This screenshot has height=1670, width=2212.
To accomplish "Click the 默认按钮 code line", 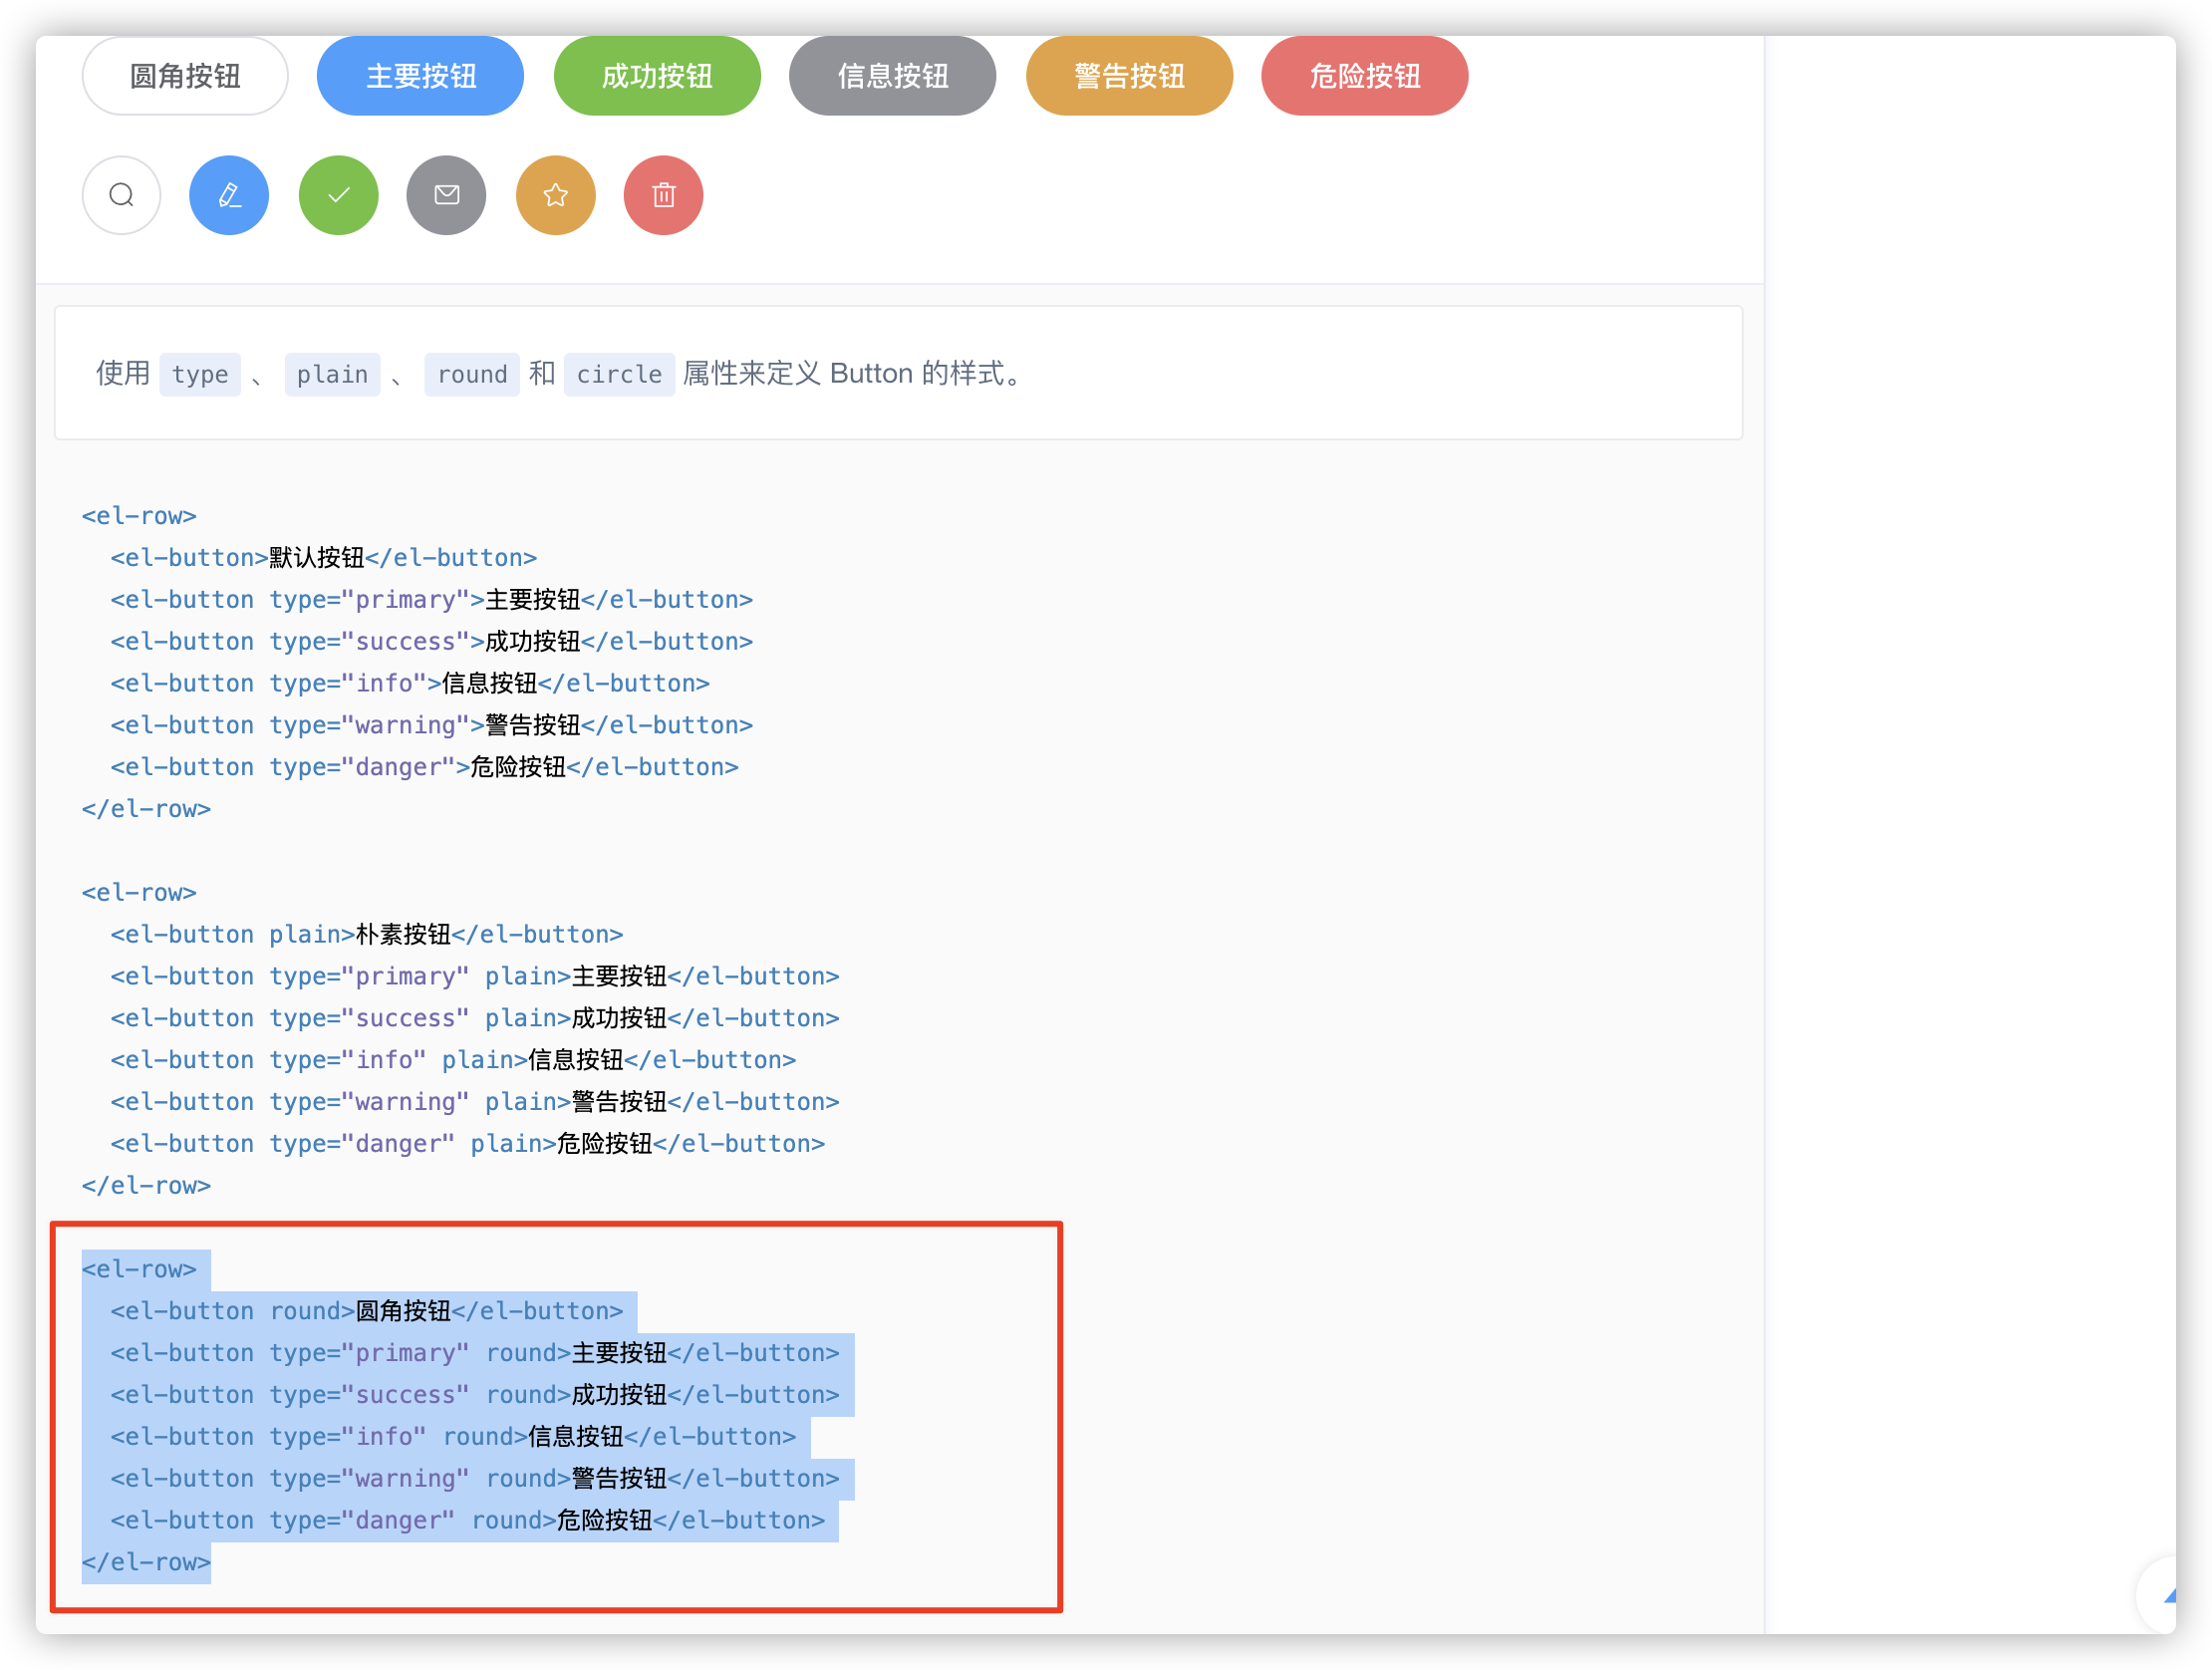I will pyautogui.click(x=323, y=558).
